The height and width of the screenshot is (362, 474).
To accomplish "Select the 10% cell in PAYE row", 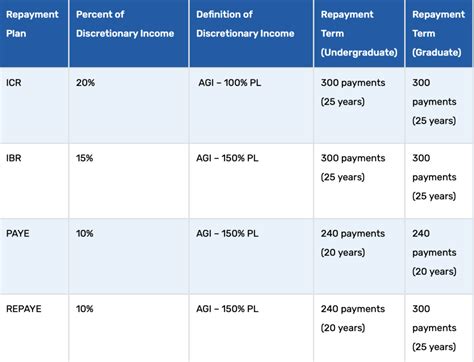I will 129,257.
